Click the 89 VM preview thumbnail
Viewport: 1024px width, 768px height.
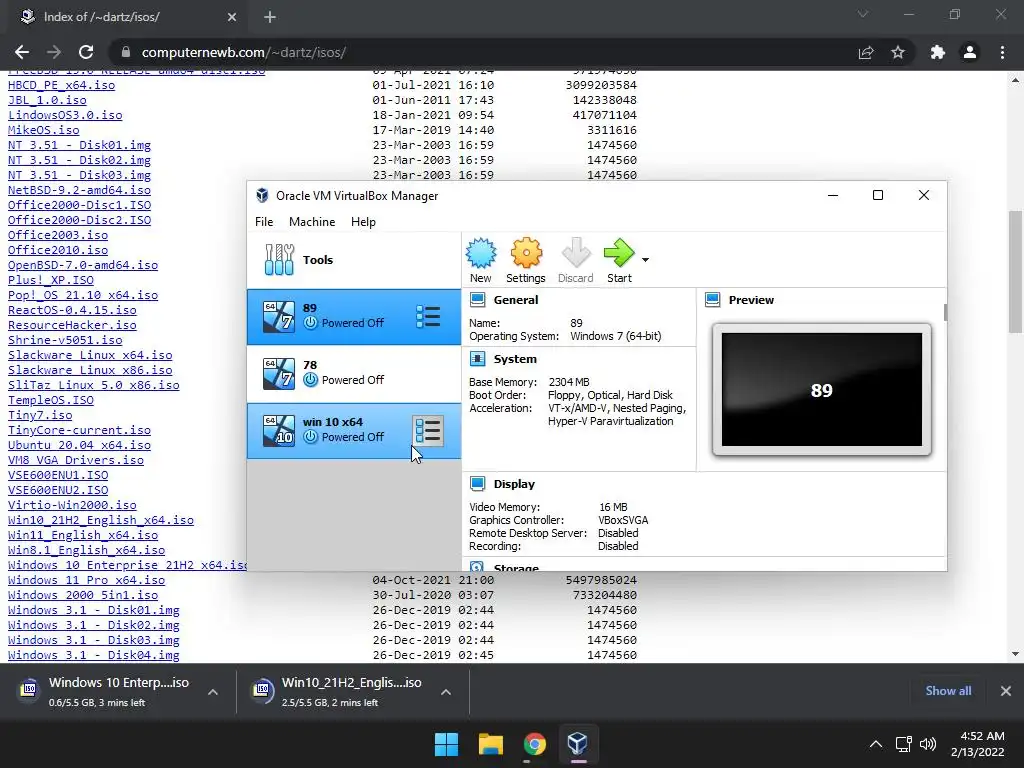(822, 390)
